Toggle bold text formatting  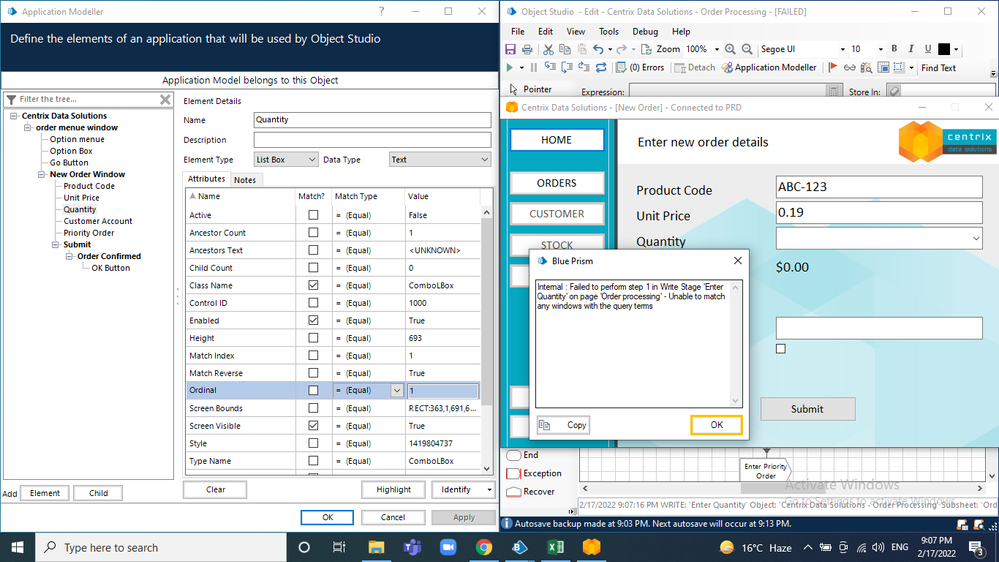tap(894, 49)
